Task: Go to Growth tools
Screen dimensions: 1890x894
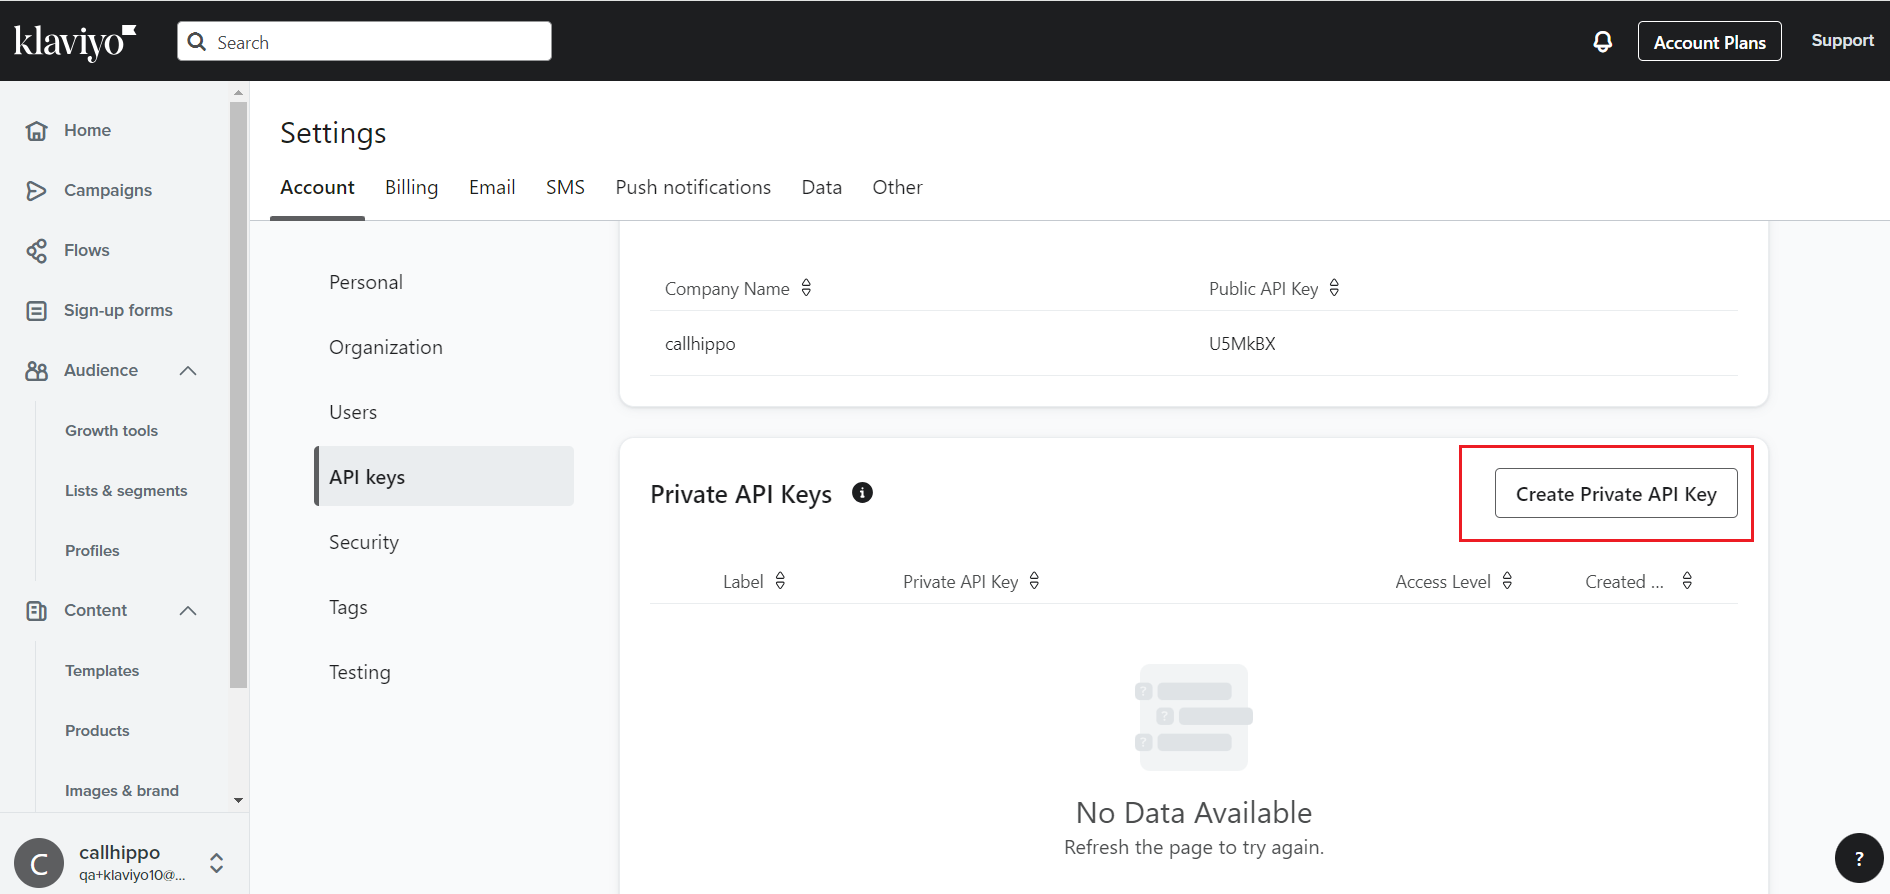Action: point(111,431)
